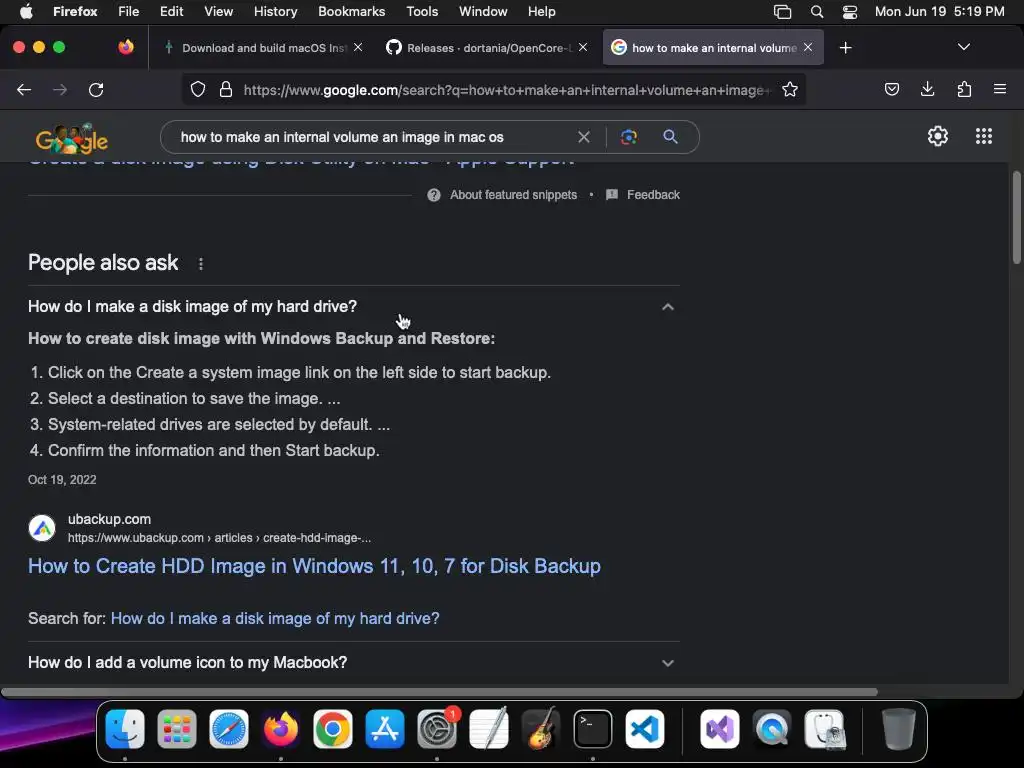The image size is (1024, 768).
Task: Open GarageBand from the Dock
Action: pos(541,729)
